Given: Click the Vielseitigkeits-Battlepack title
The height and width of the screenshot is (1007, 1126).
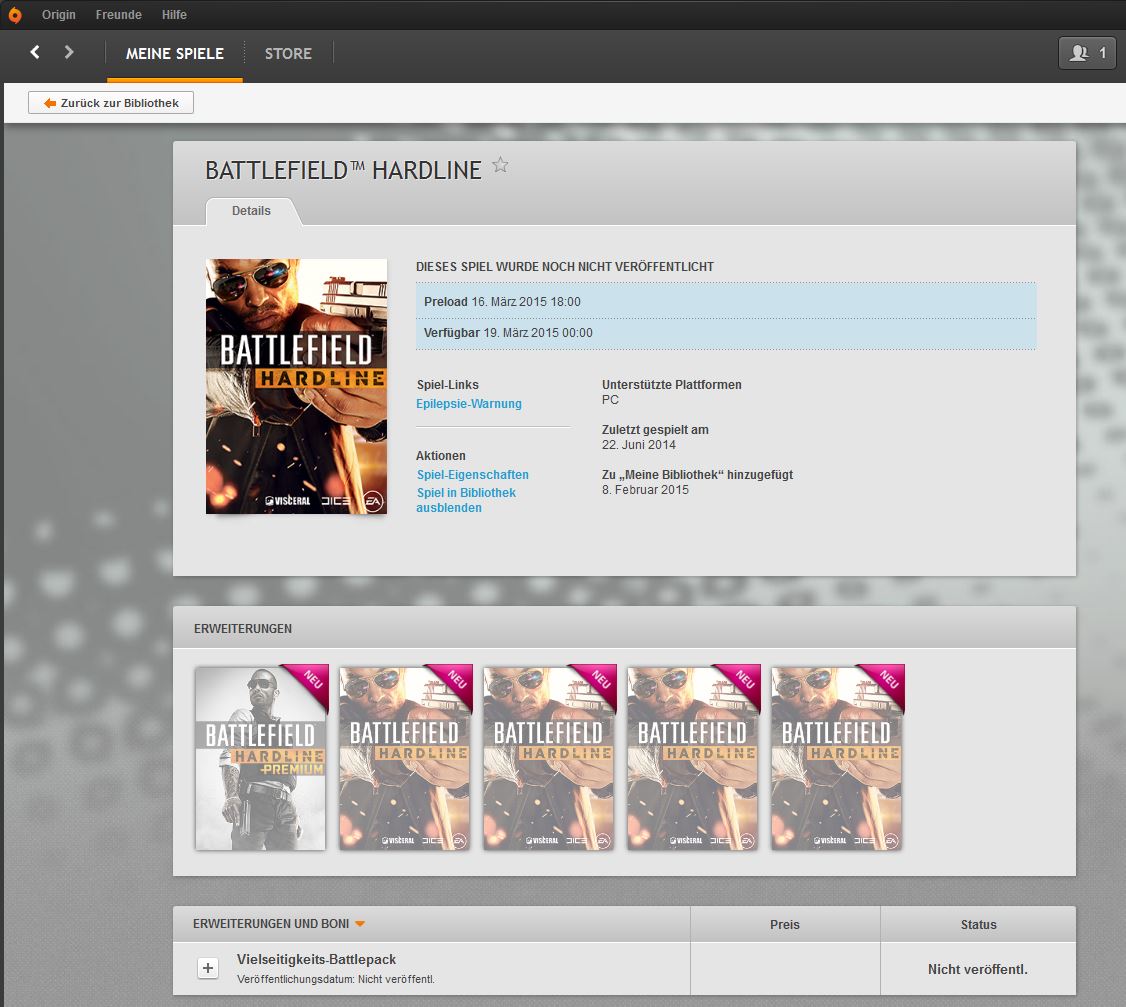Looking at the screenshot, I should tap(317, 960).
